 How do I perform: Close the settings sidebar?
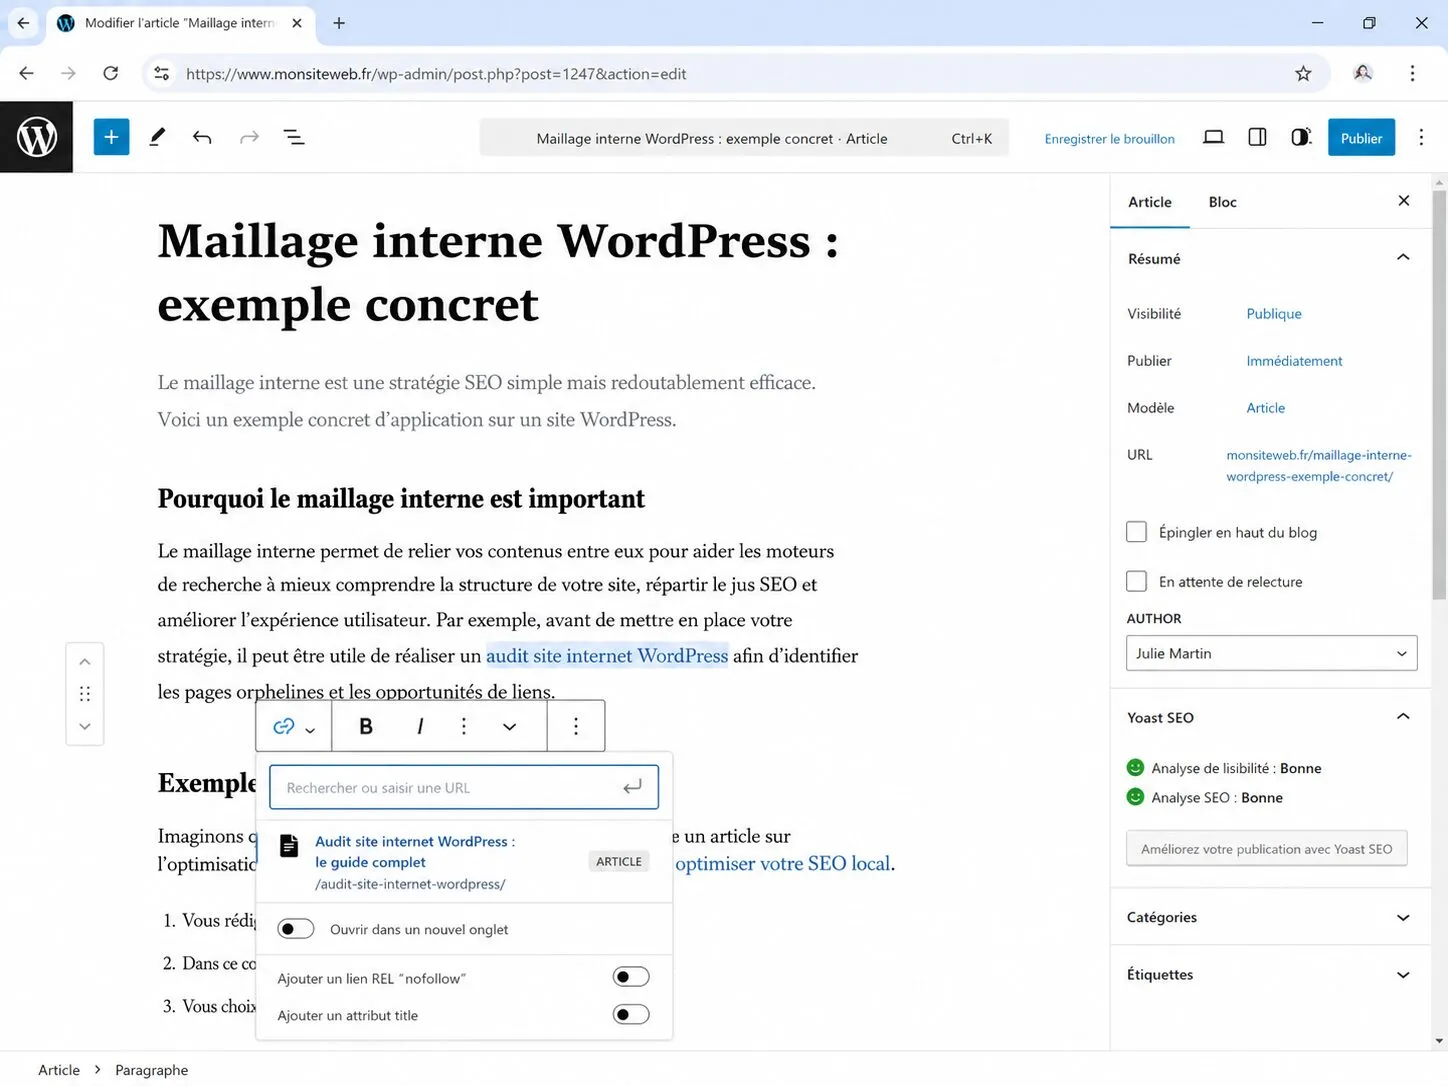1404,201
